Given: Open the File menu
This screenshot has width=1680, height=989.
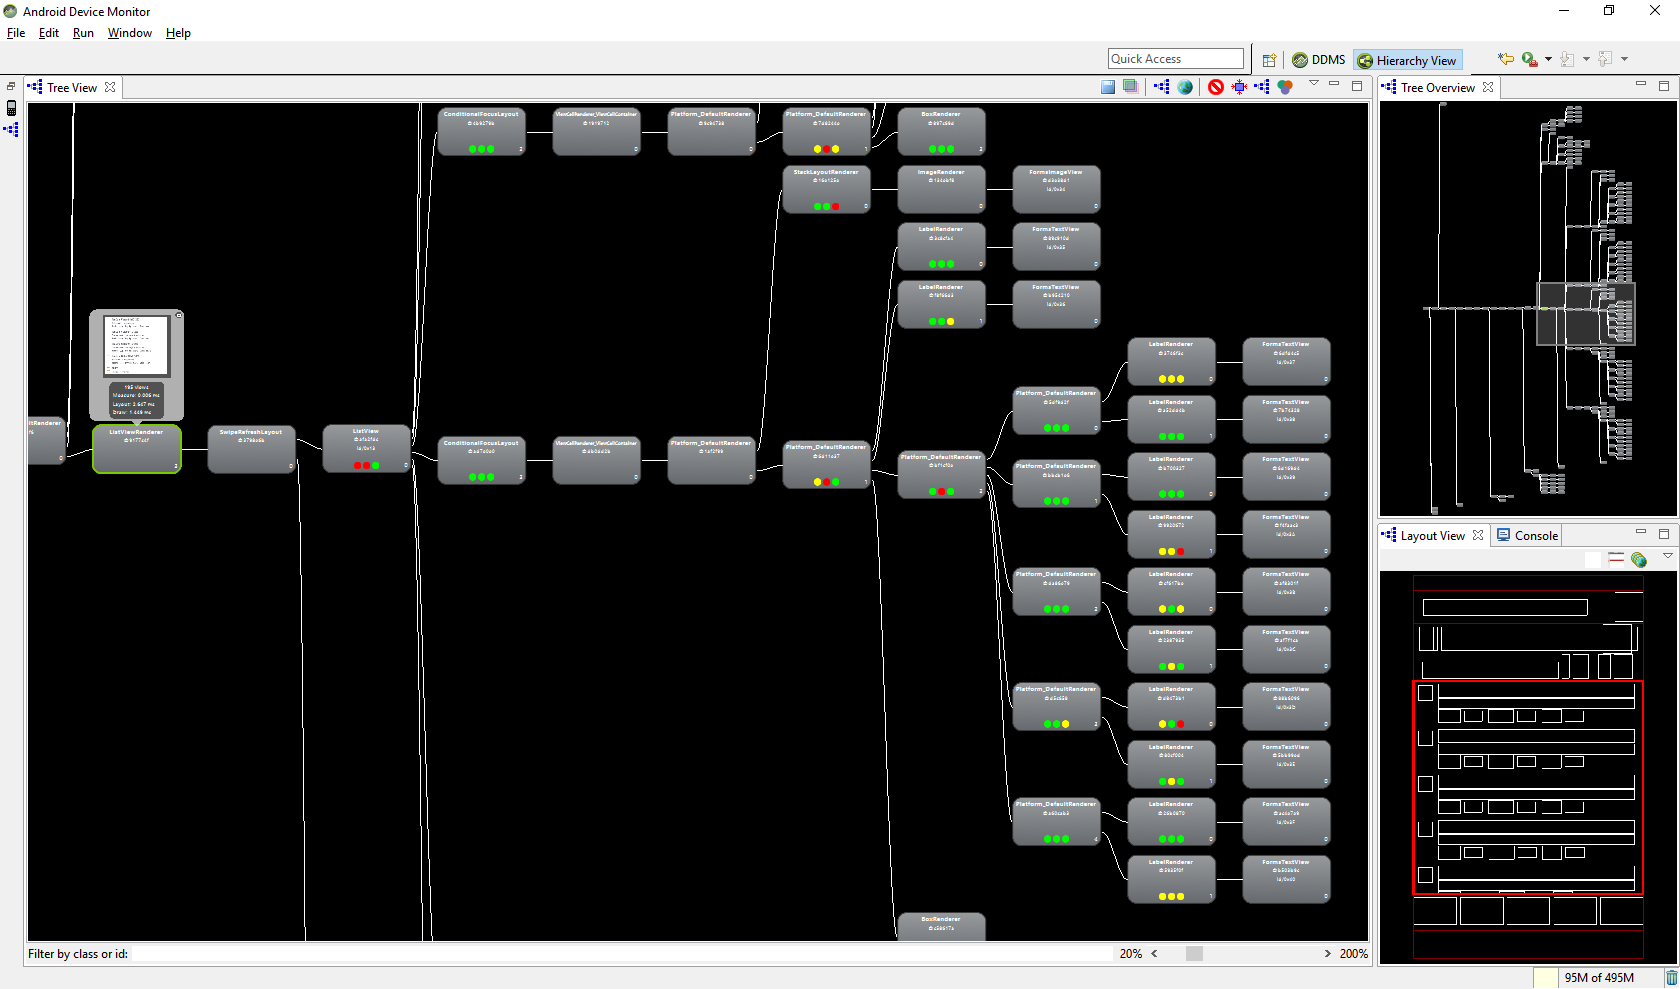Looking at the screenshot, I should (x=16, y=33).
